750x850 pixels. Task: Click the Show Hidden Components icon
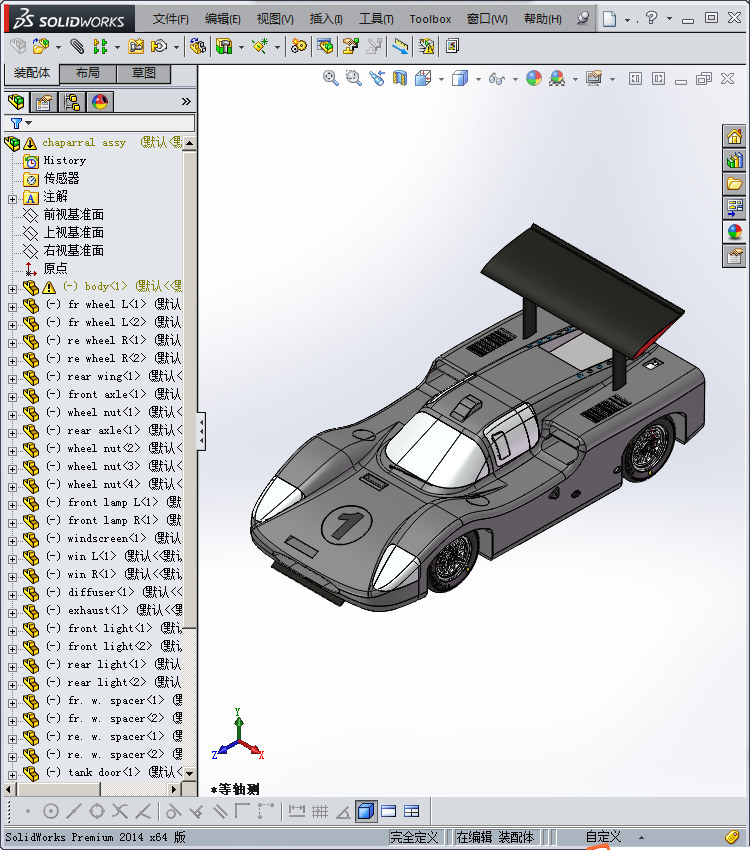click(x=197, y=47)
